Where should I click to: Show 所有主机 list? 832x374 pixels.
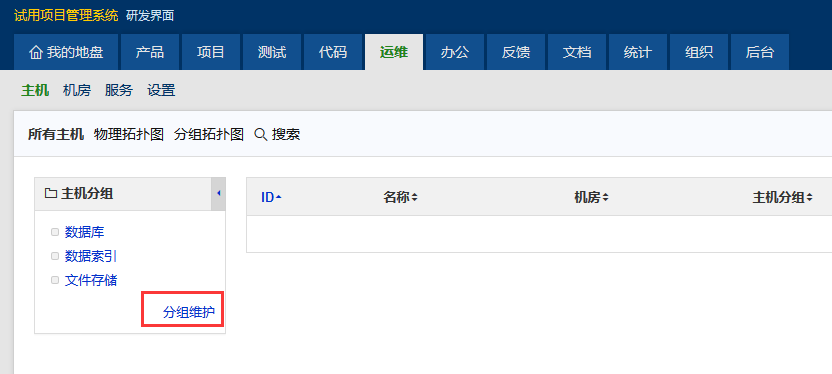pyautogui.click(x=56, y=134)
